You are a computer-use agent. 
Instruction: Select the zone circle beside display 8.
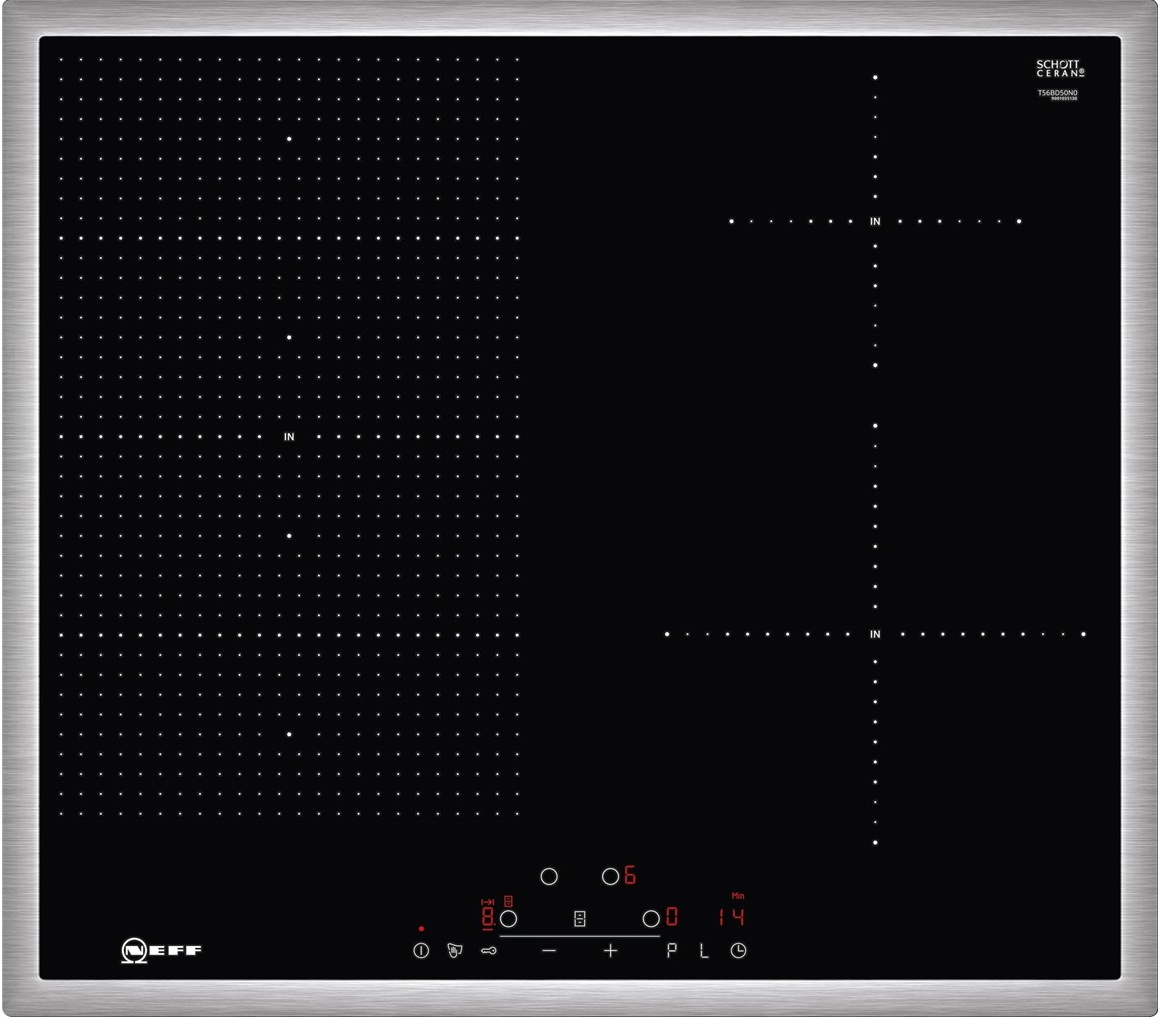pyautogui.click(x=509, y=919)
